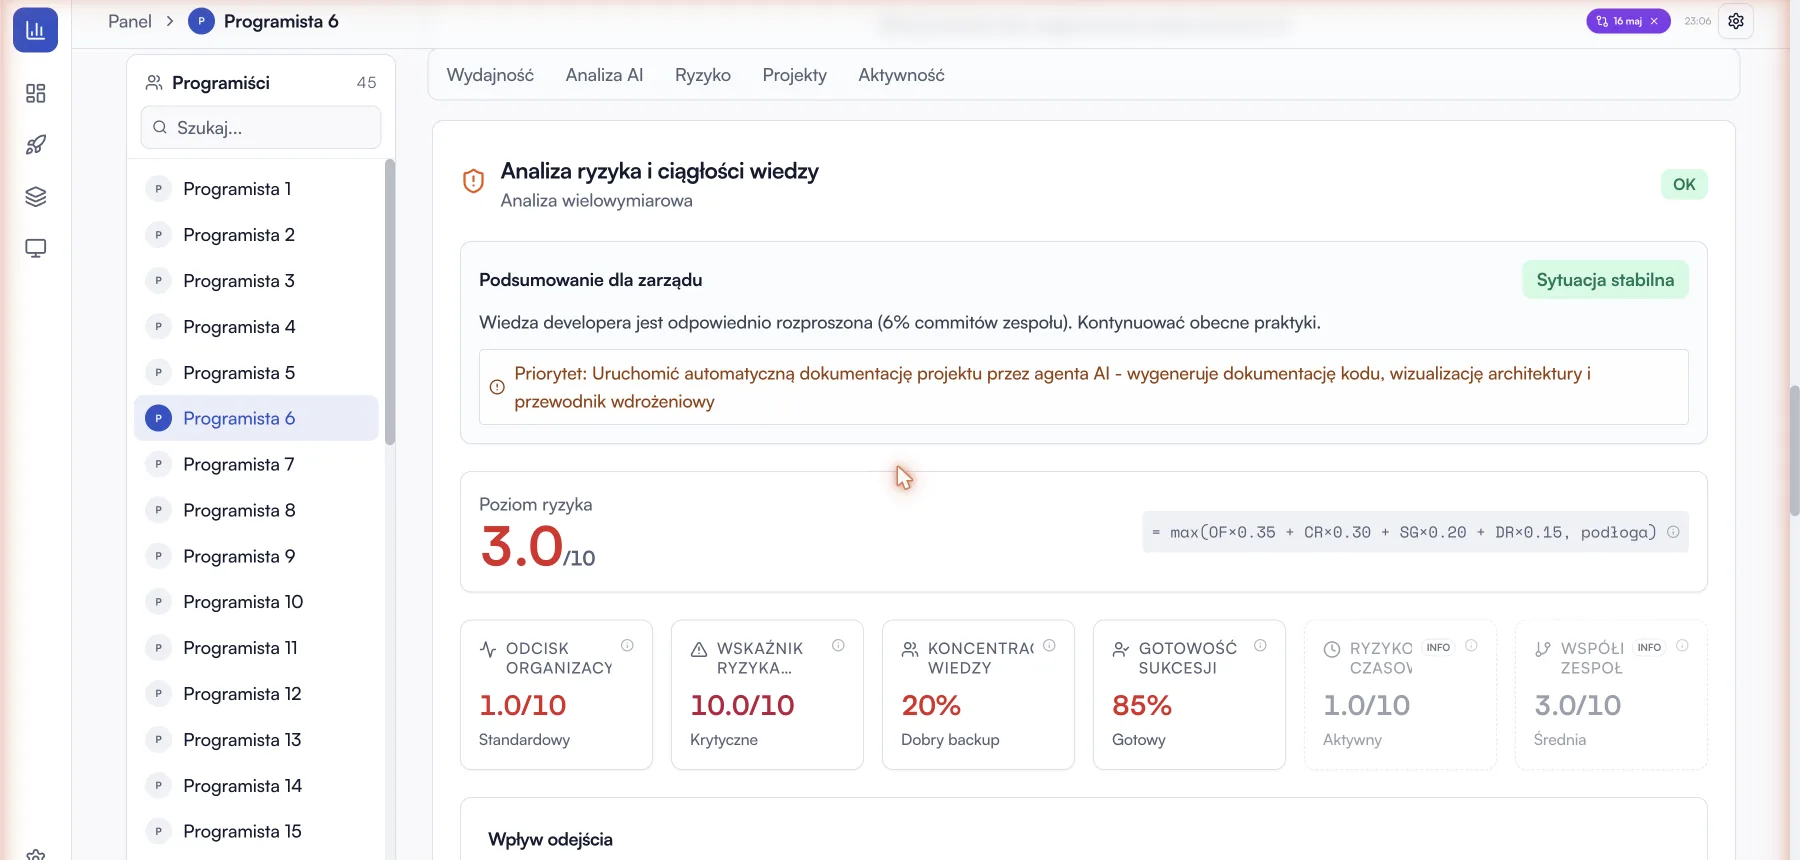
Task: Click the Programiści people icon
Action: pos(154,83)
